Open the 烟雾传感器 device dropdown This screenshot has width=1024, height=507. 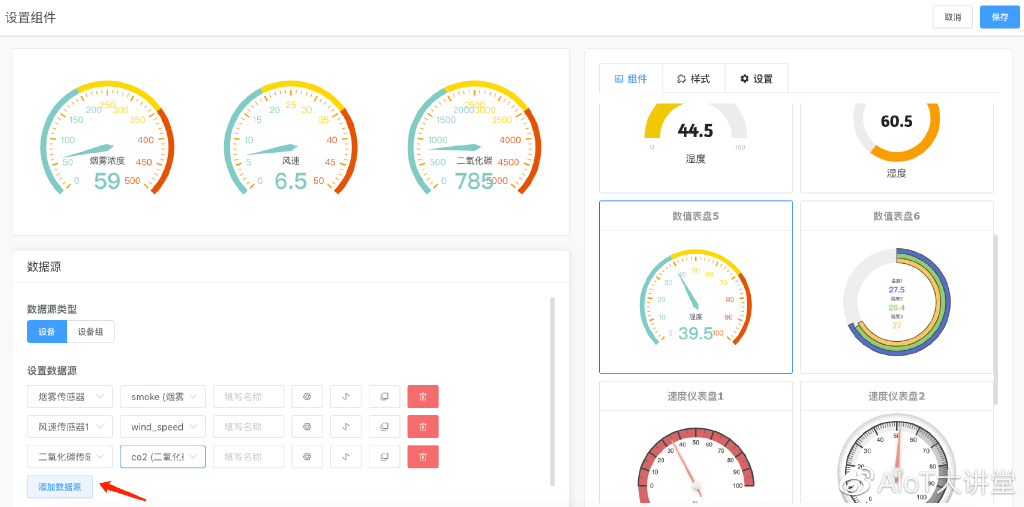pyautogui.click(x=70, y=397)
